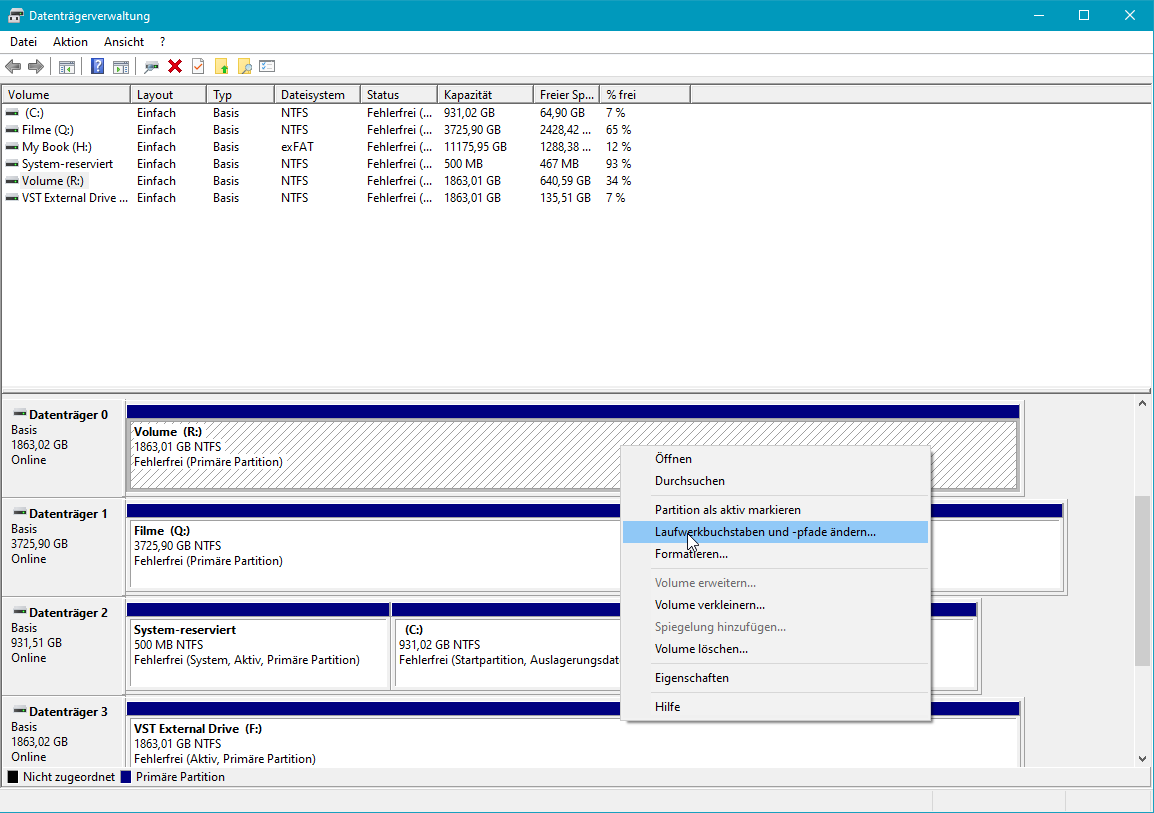Toggle the console tree pane icon

coord(67,67)
